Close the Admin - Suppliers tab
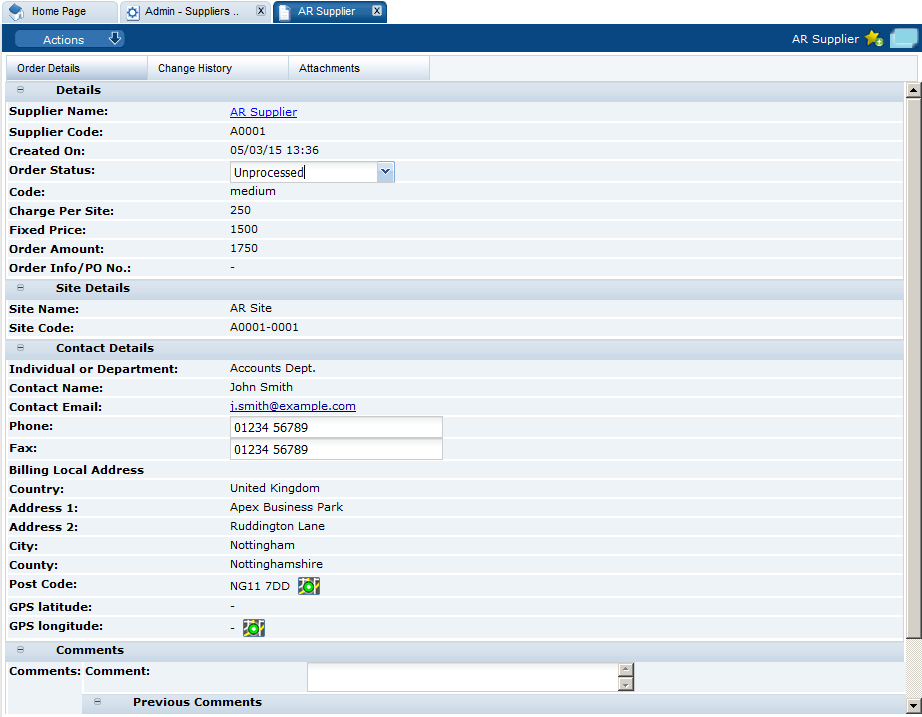 [259, 11]
